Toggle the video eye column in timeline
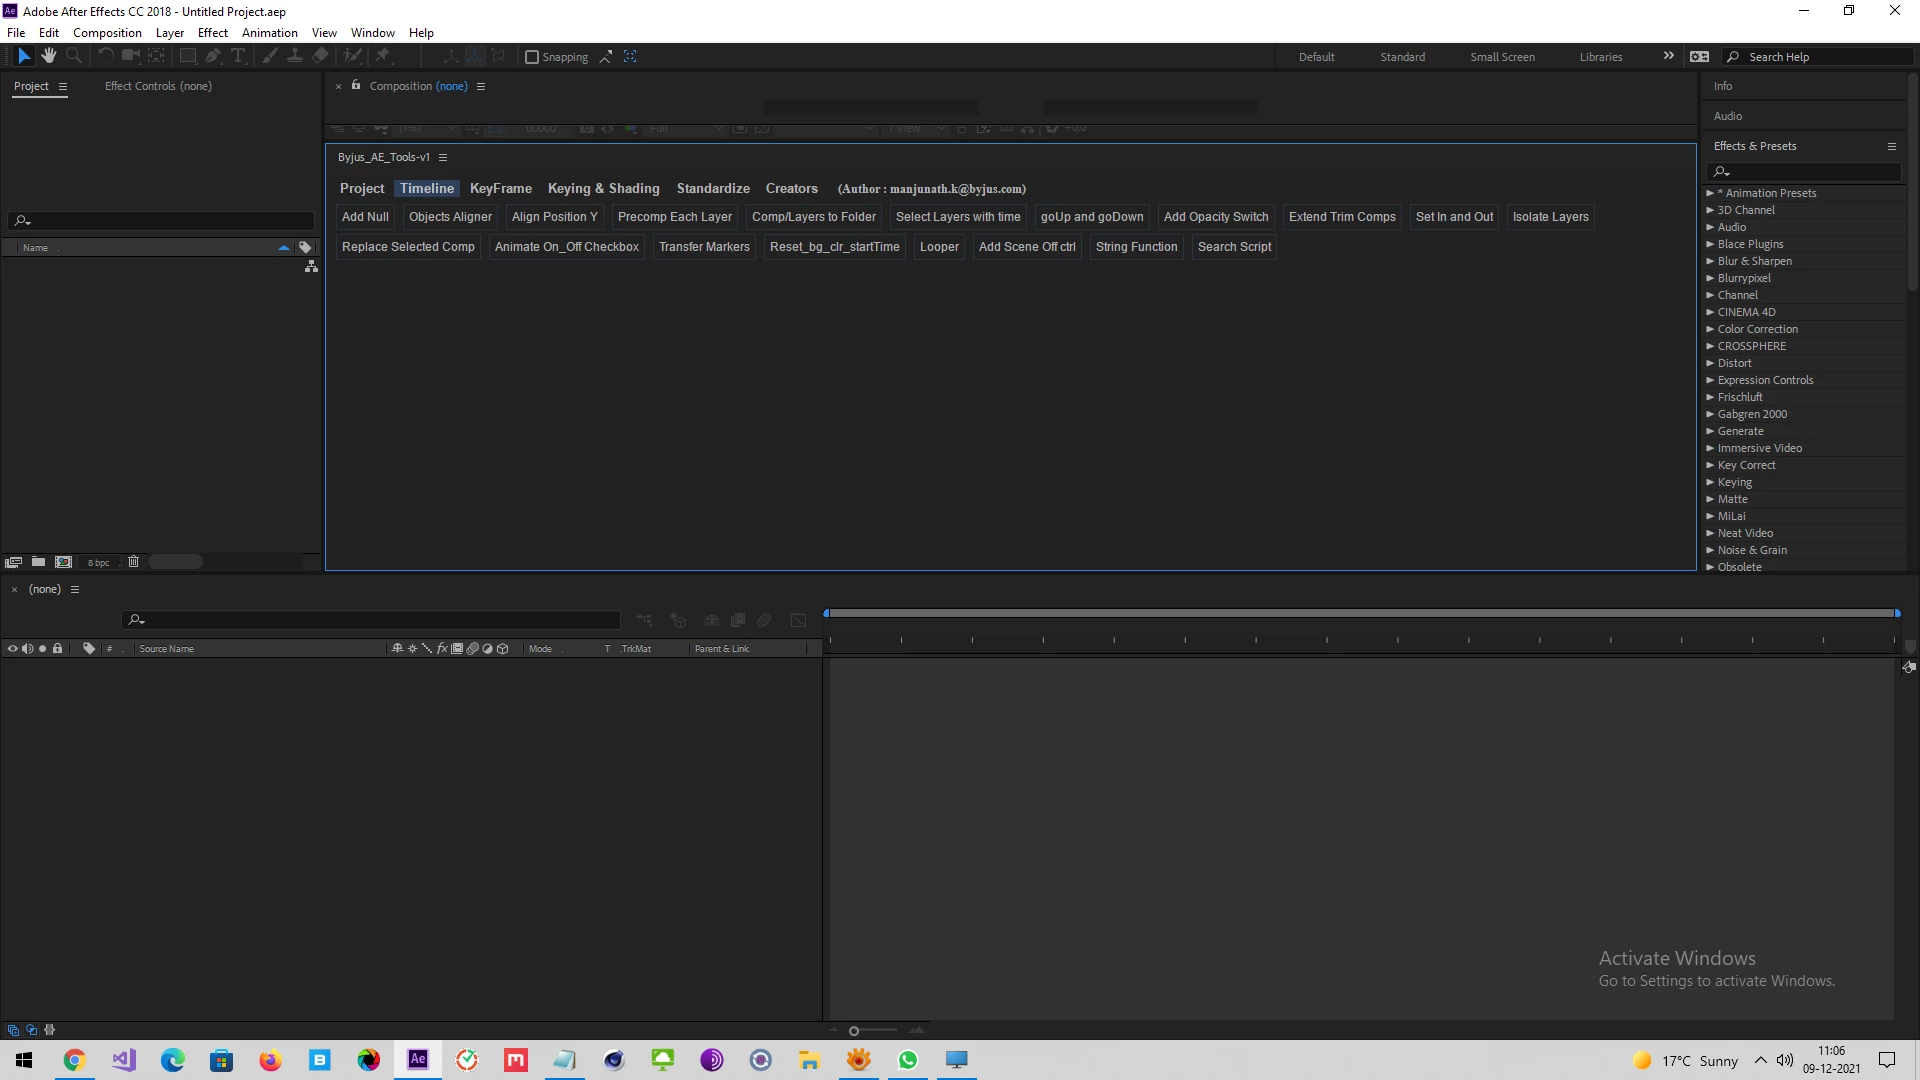Viewport: 1920px width, 1080px height. 12,649
